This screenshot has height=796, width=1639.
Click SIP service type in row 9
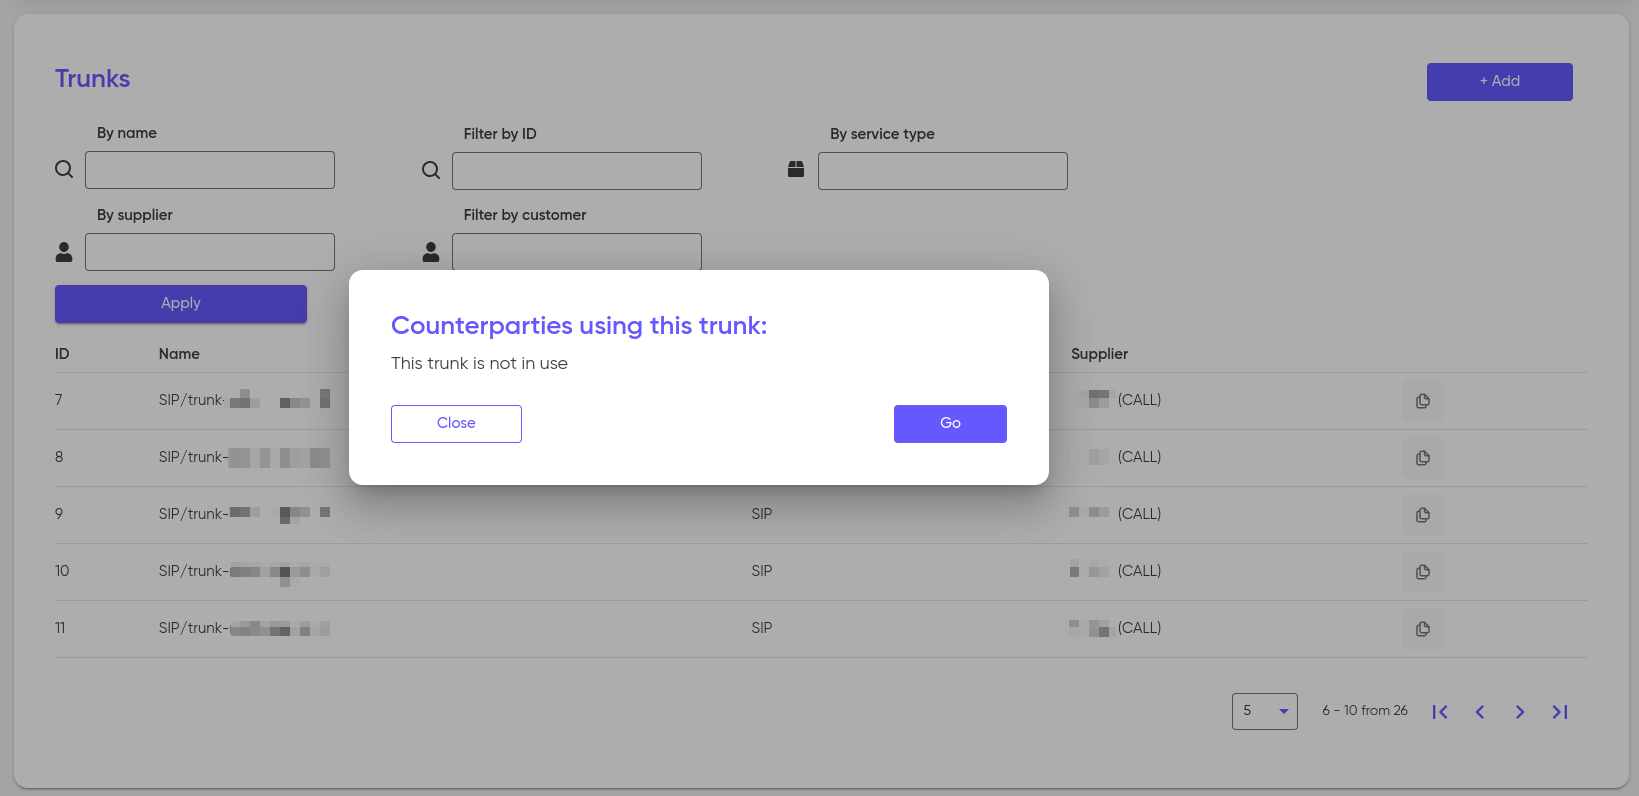762,514
